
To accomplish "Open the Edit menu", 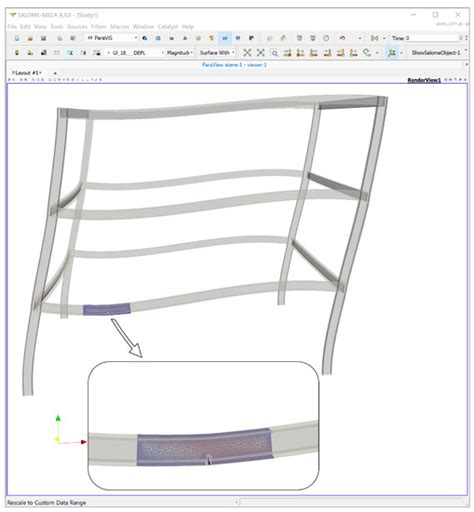I will tap(25, 27).
